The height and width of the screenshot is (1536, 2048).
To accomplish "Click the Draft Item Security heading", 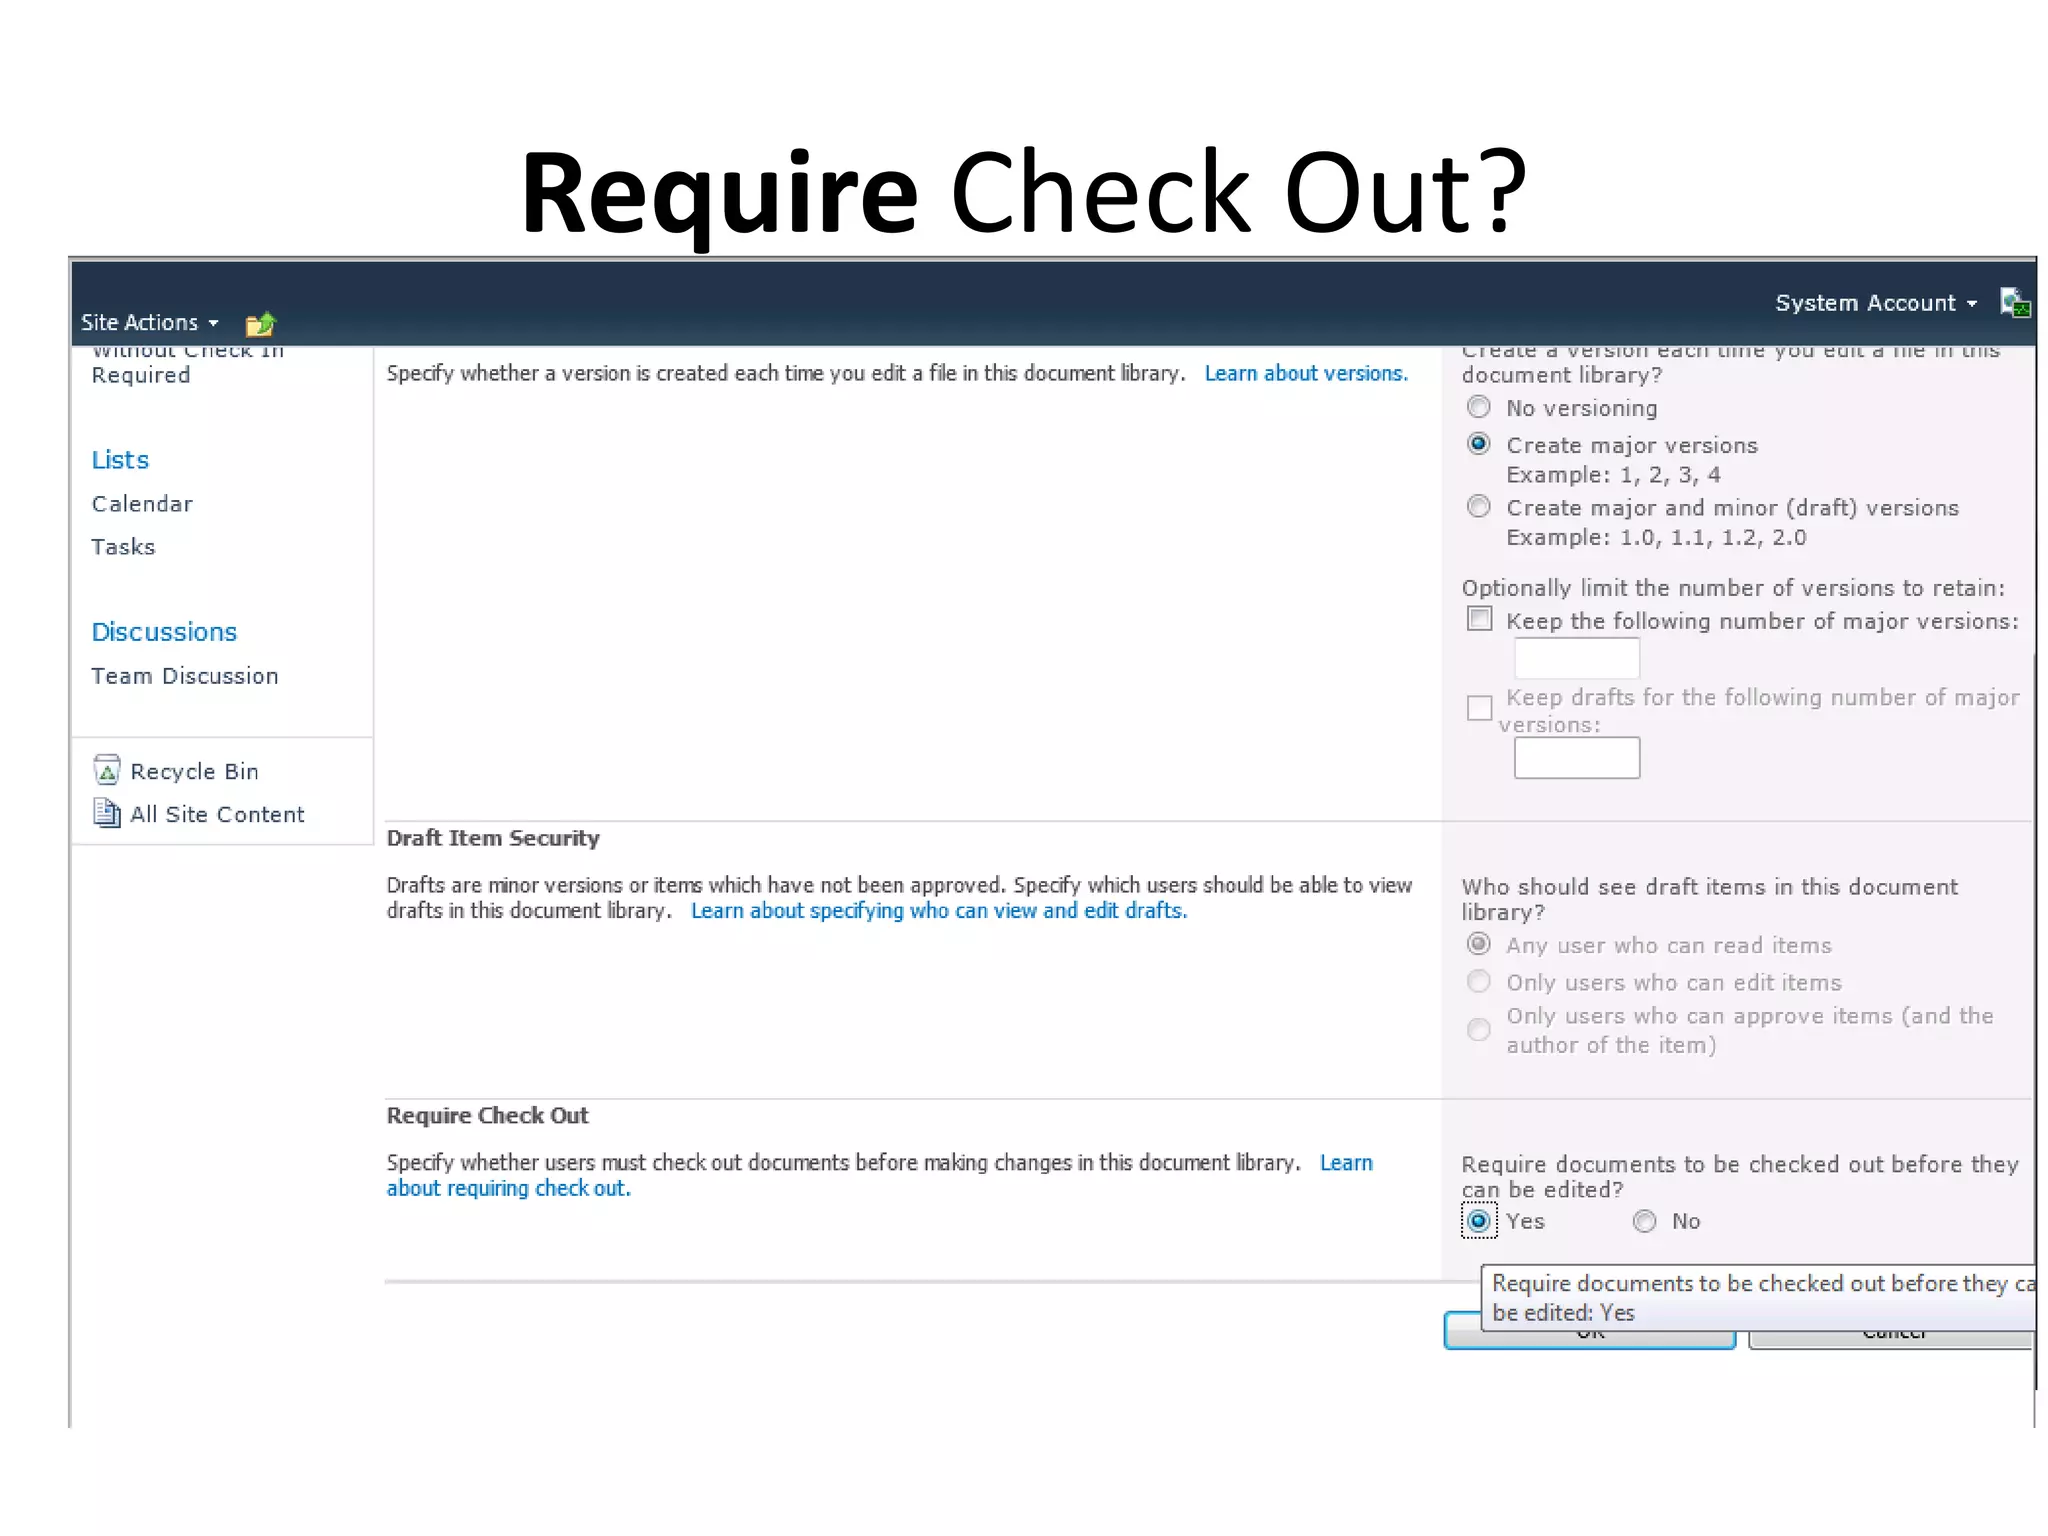I will (x=493, y=838).
